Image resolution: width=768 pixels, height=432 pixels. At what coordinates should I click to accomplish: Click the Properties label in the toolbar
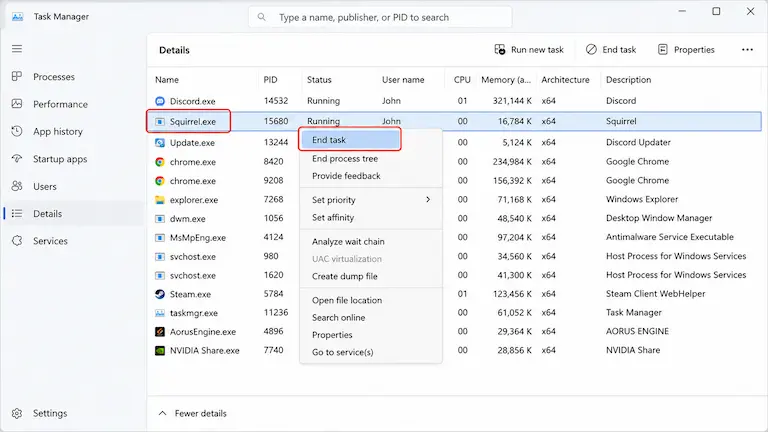(x=694, y=49)
